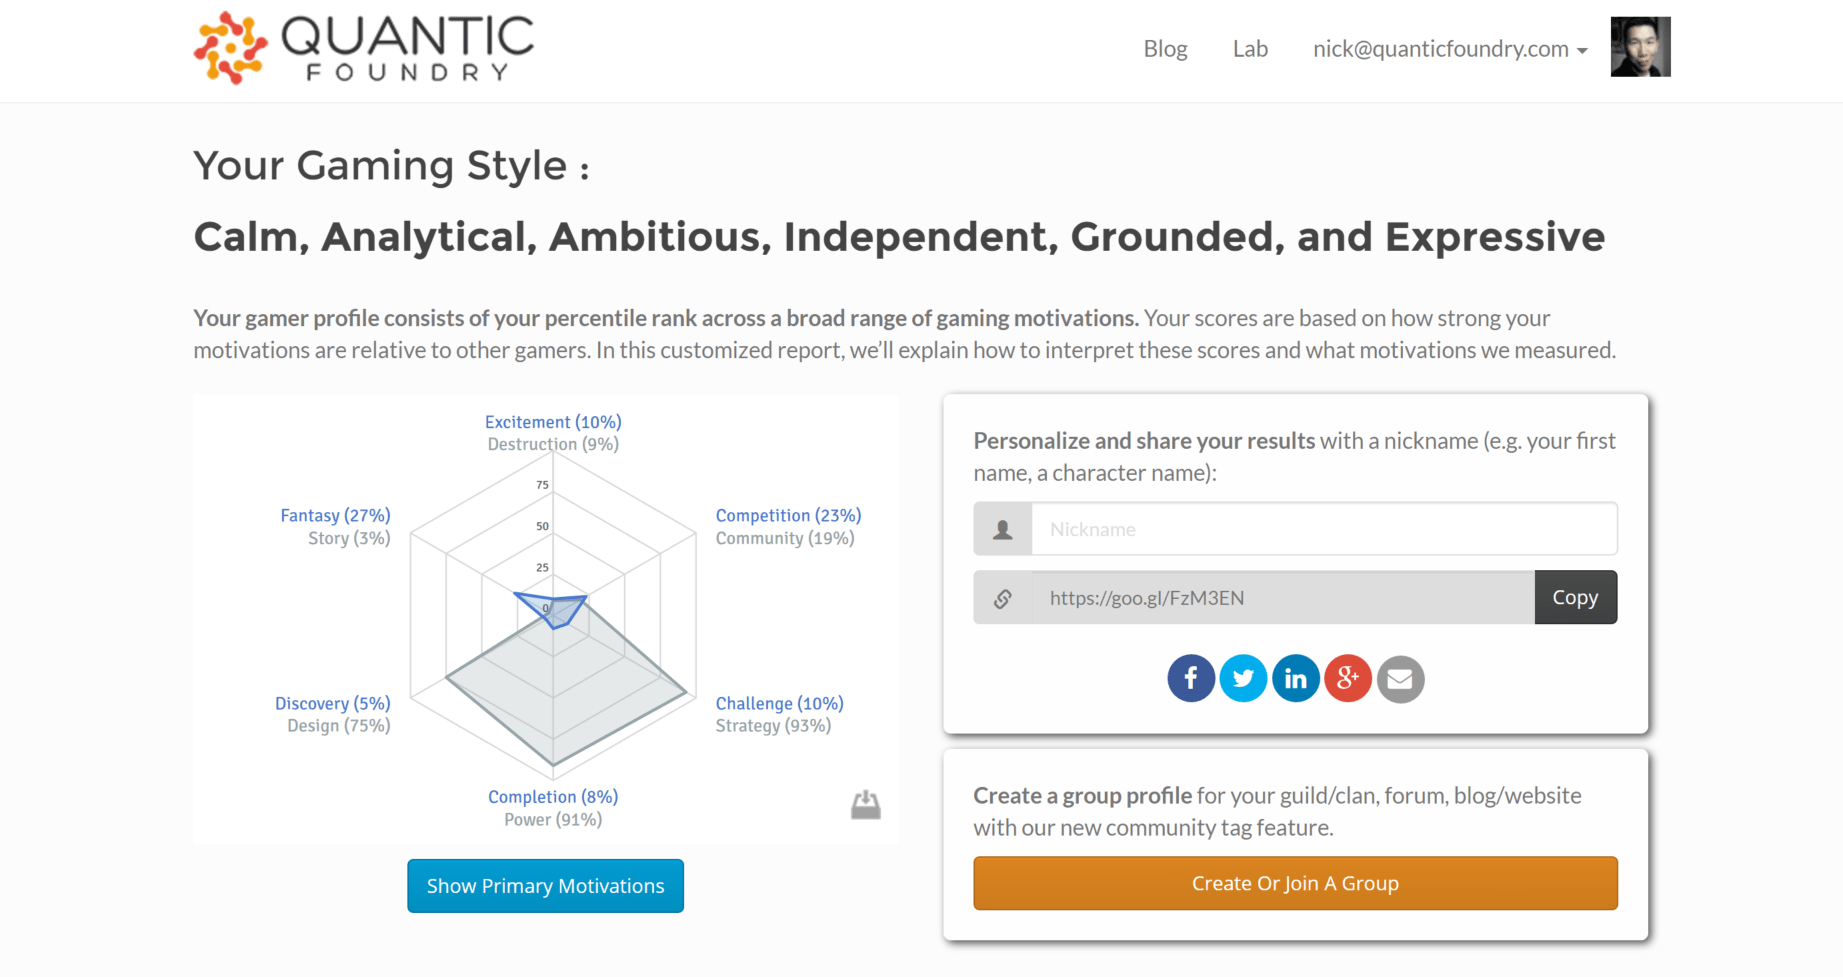Click the link chain icon

pyautogui.click(x=1003, y=598)
